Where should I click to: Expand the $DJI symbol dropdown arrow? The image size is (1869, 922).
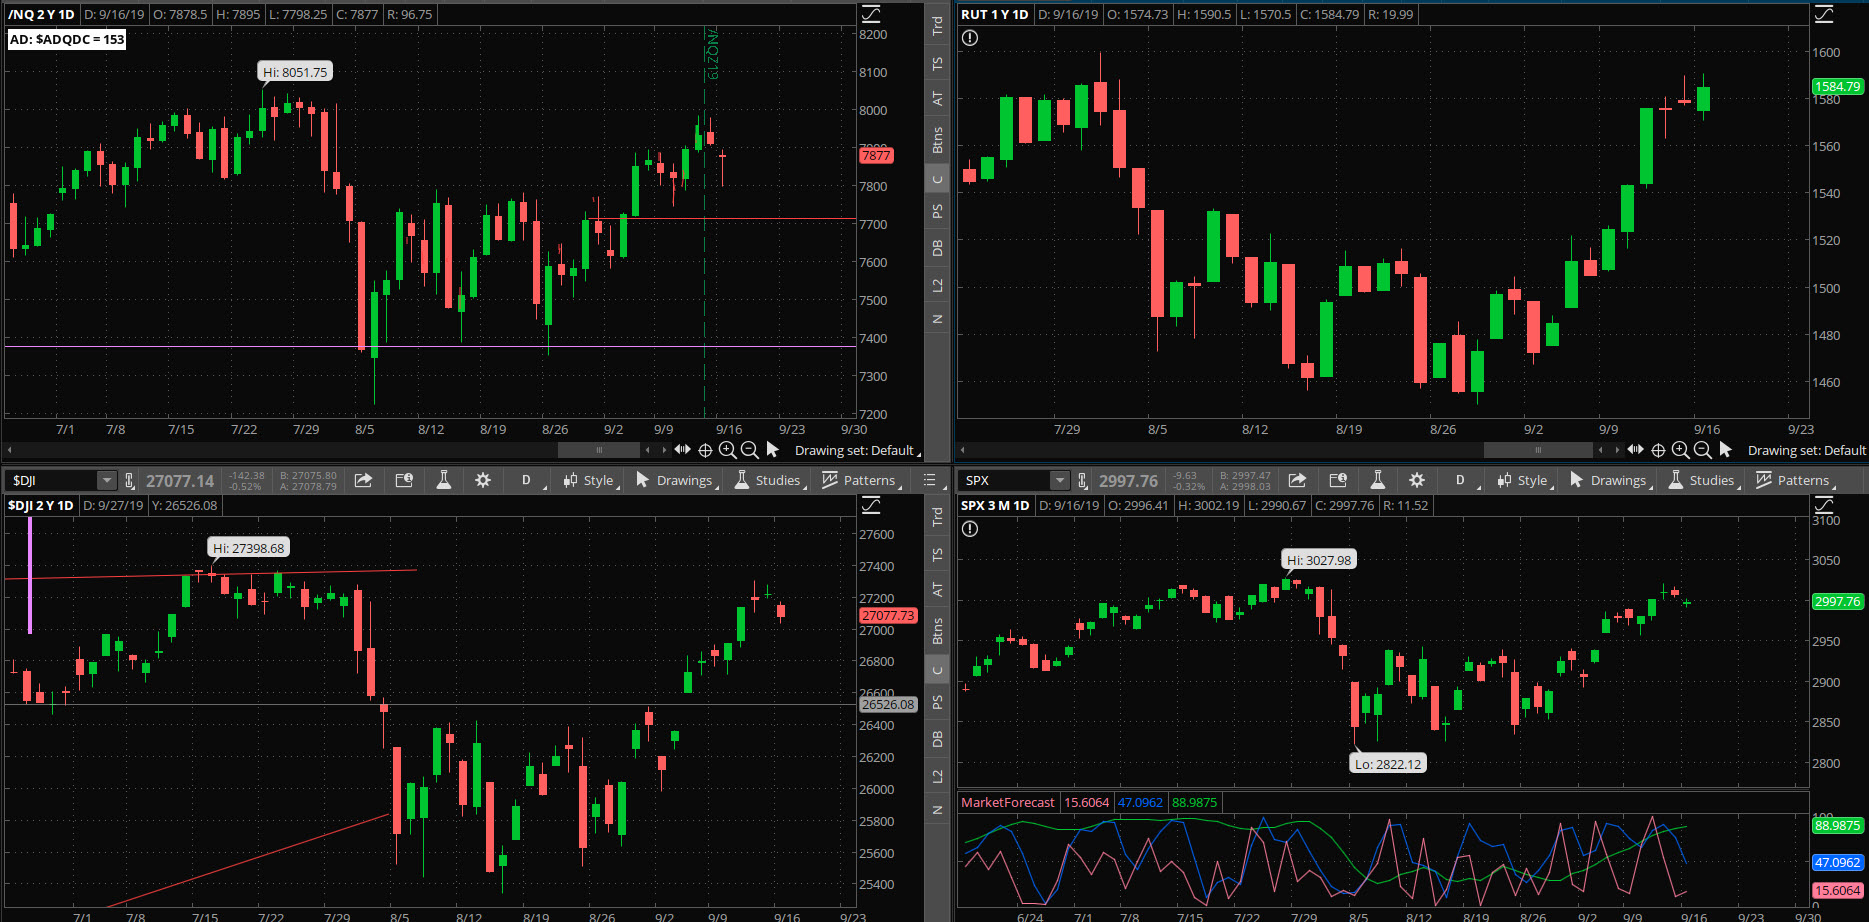pos(106,480)
